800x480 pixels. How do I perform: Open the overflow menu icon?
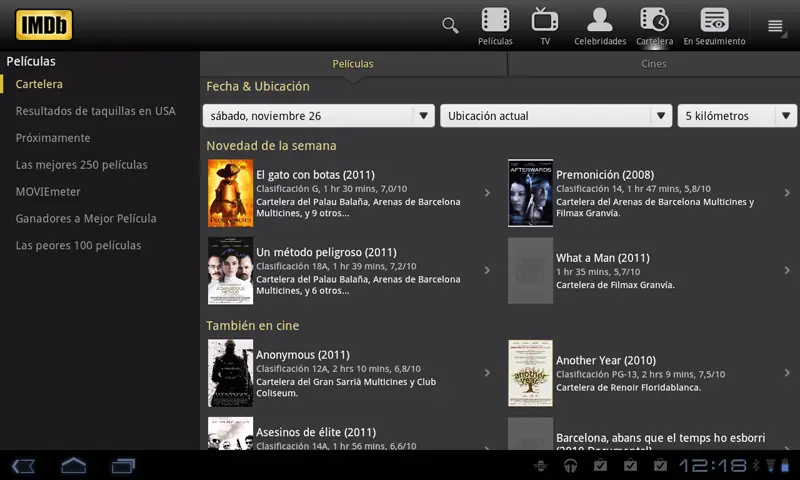775,26
